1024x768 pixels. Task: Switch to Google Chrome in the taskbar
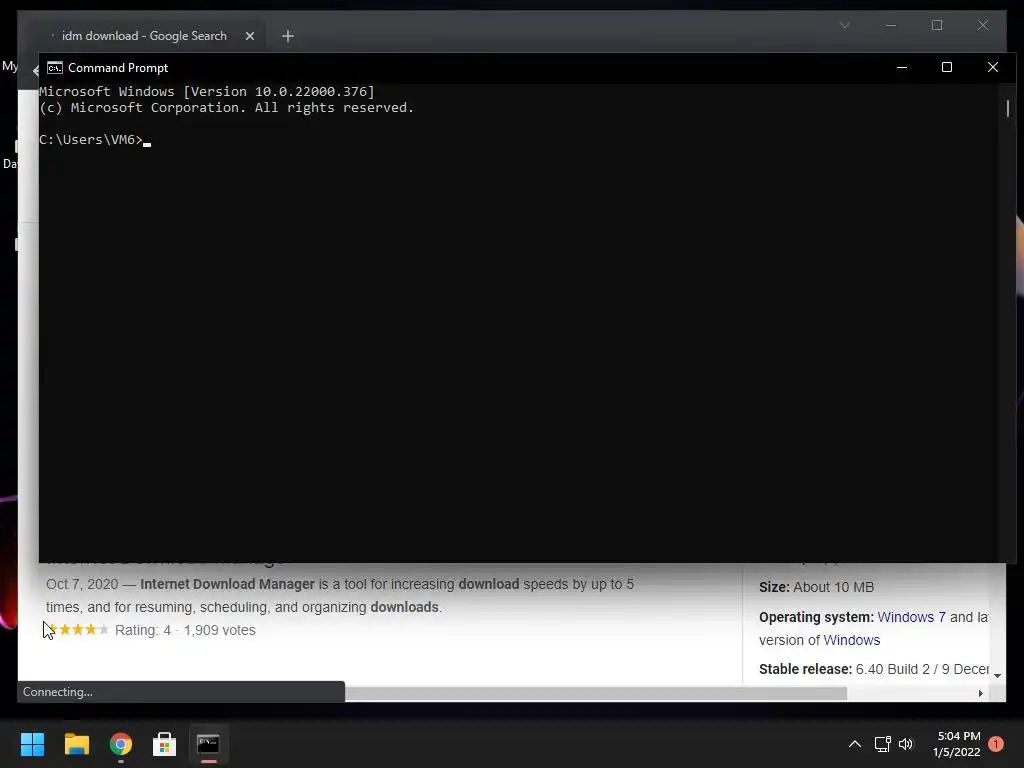[121, 744]
